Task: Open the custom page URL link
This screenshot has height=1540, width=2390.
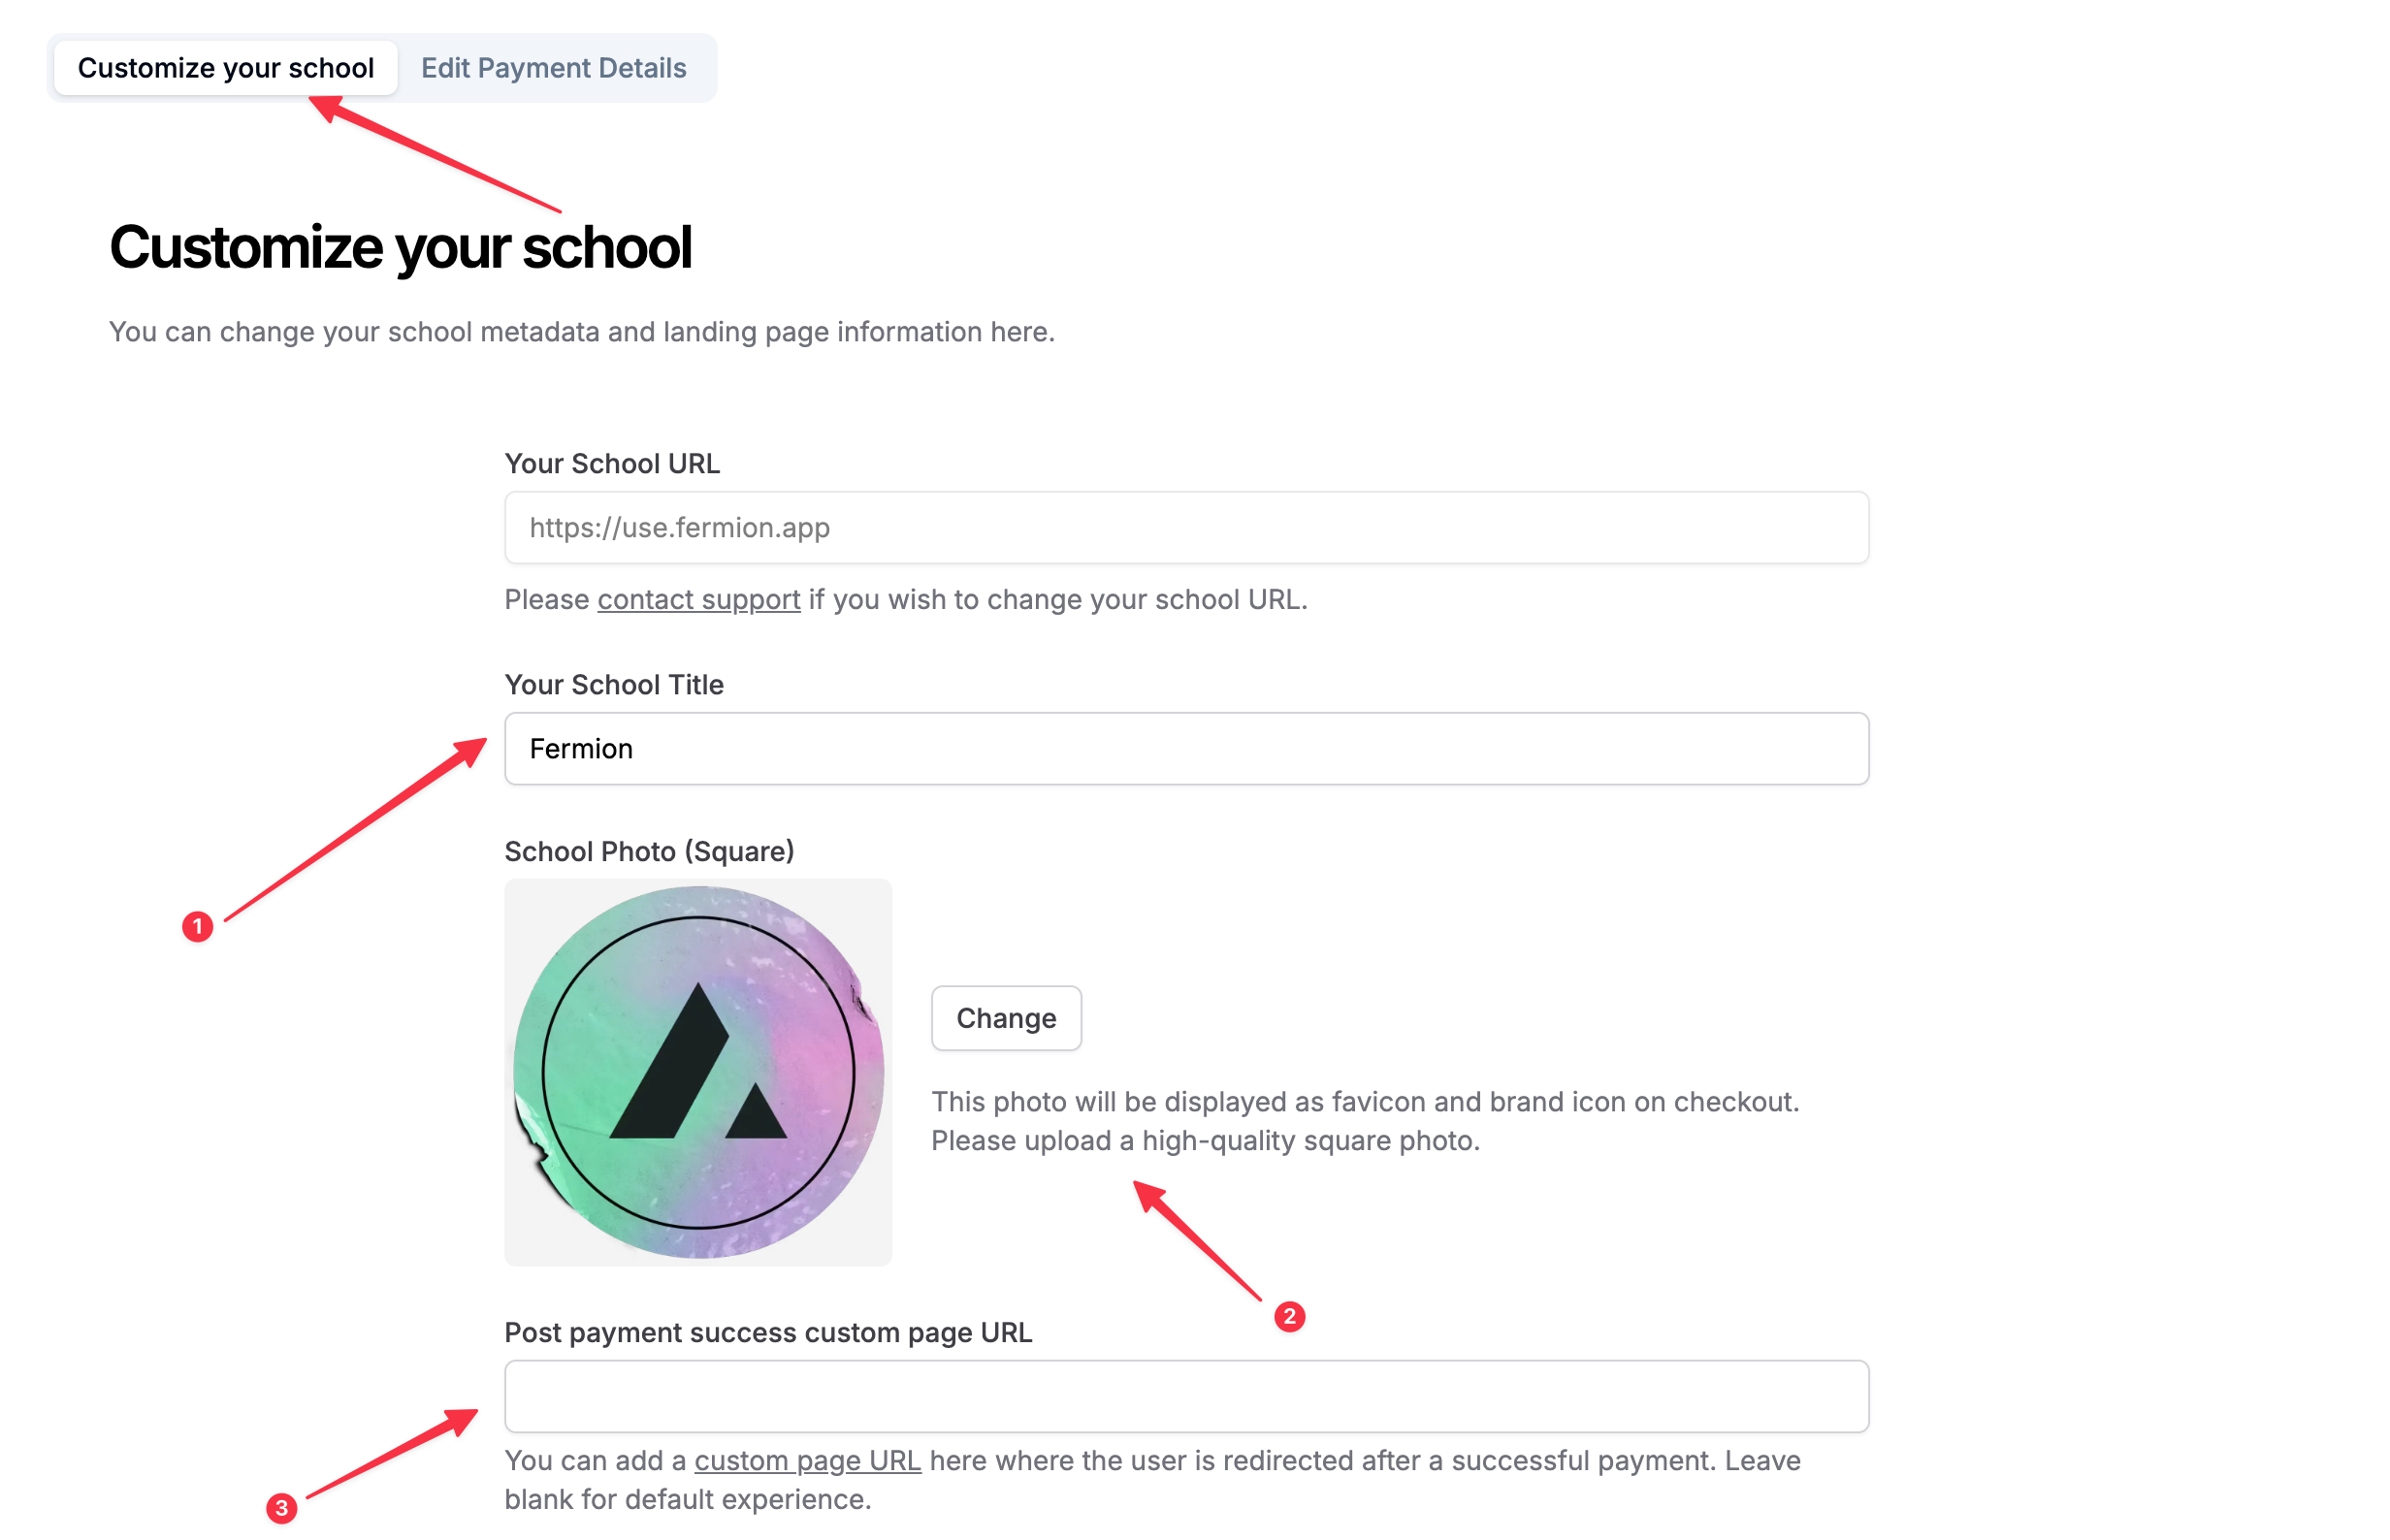Action: [807, 1460]
